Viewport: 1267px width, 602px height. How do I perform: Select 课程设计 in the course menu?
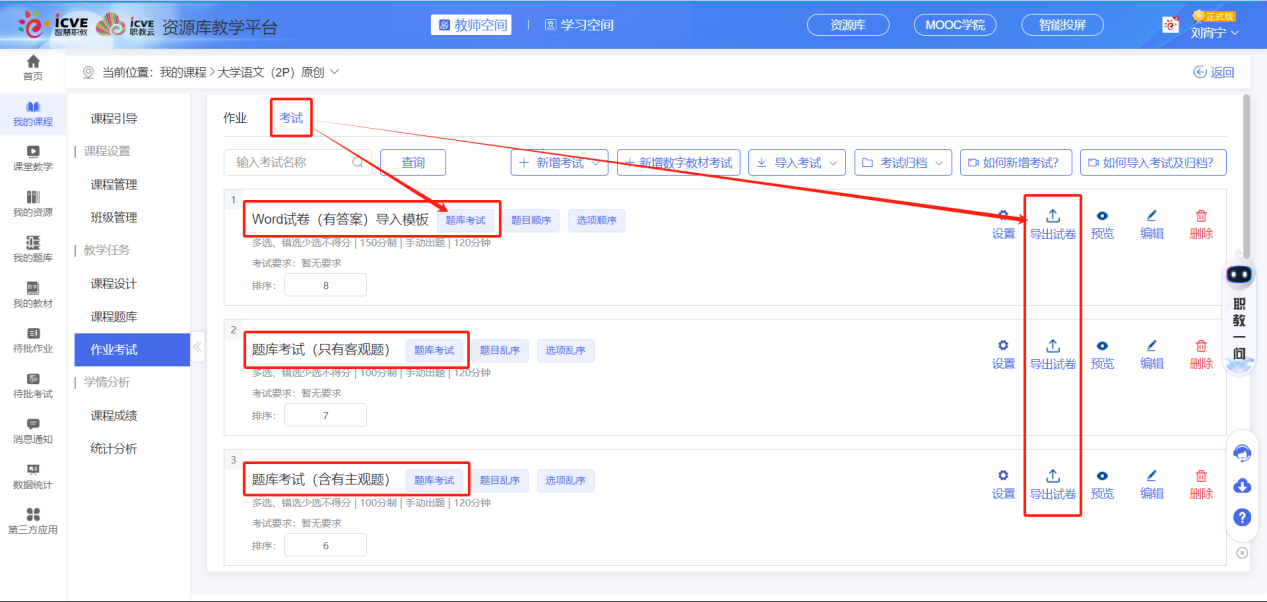(x=114, y=284)
